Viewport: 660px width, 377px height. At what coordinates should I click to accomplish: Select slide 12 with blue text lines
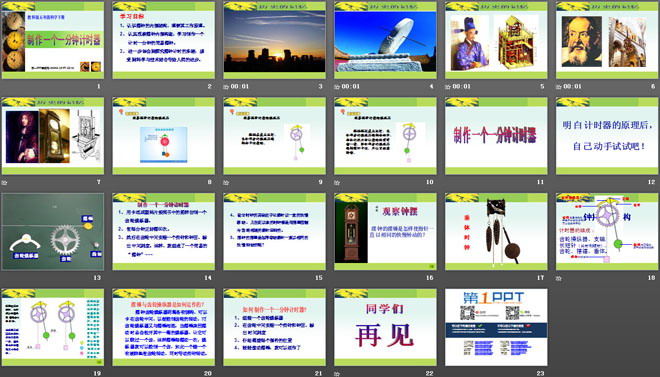tap(607, 136)
